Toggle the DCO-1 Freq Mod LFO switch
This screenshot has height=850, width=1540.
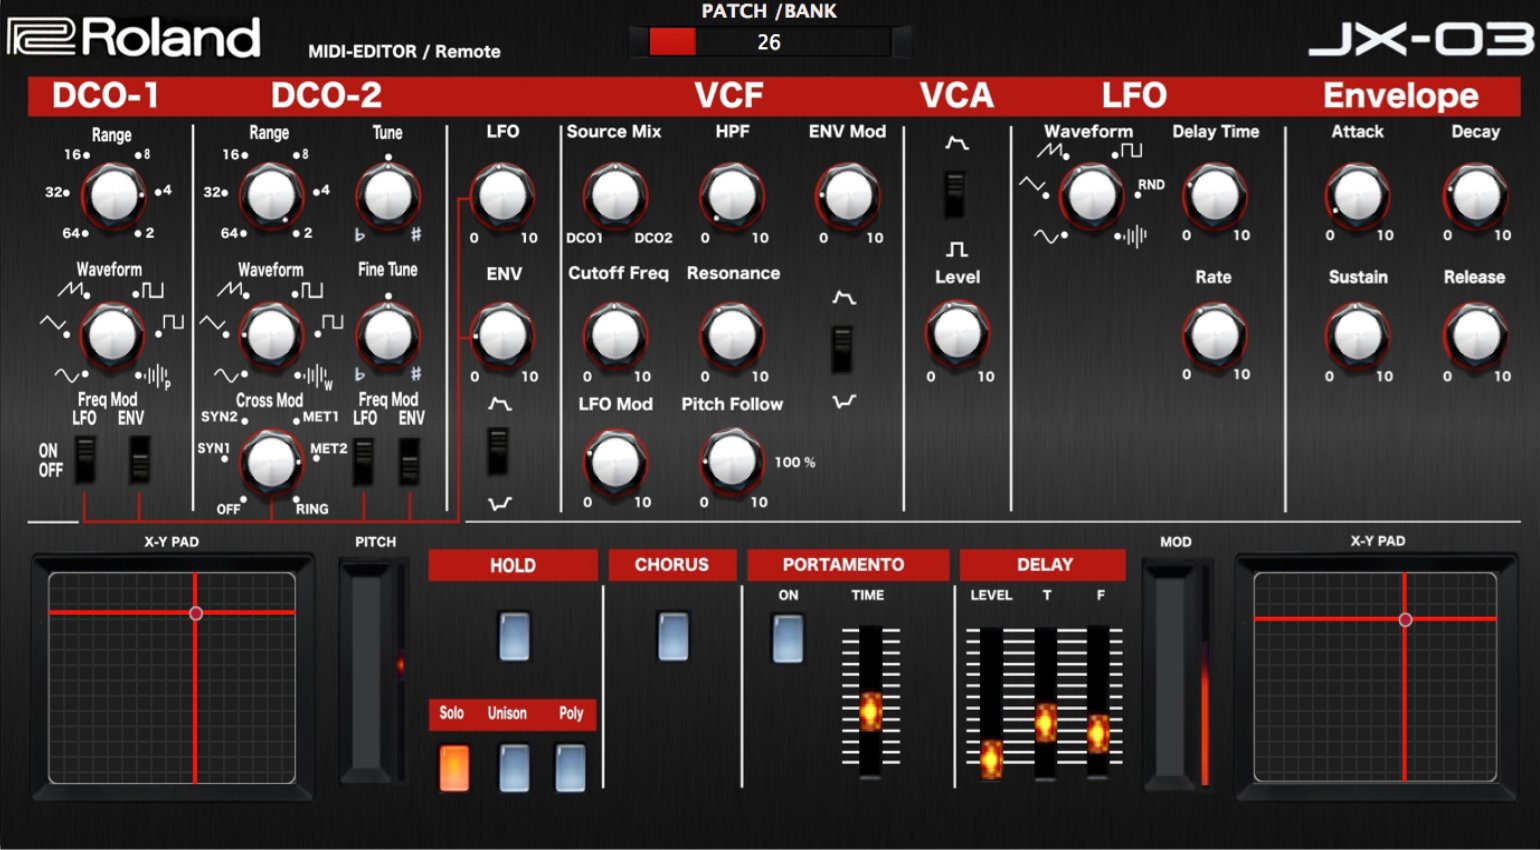pyautogui.click(x=86, y=459)
